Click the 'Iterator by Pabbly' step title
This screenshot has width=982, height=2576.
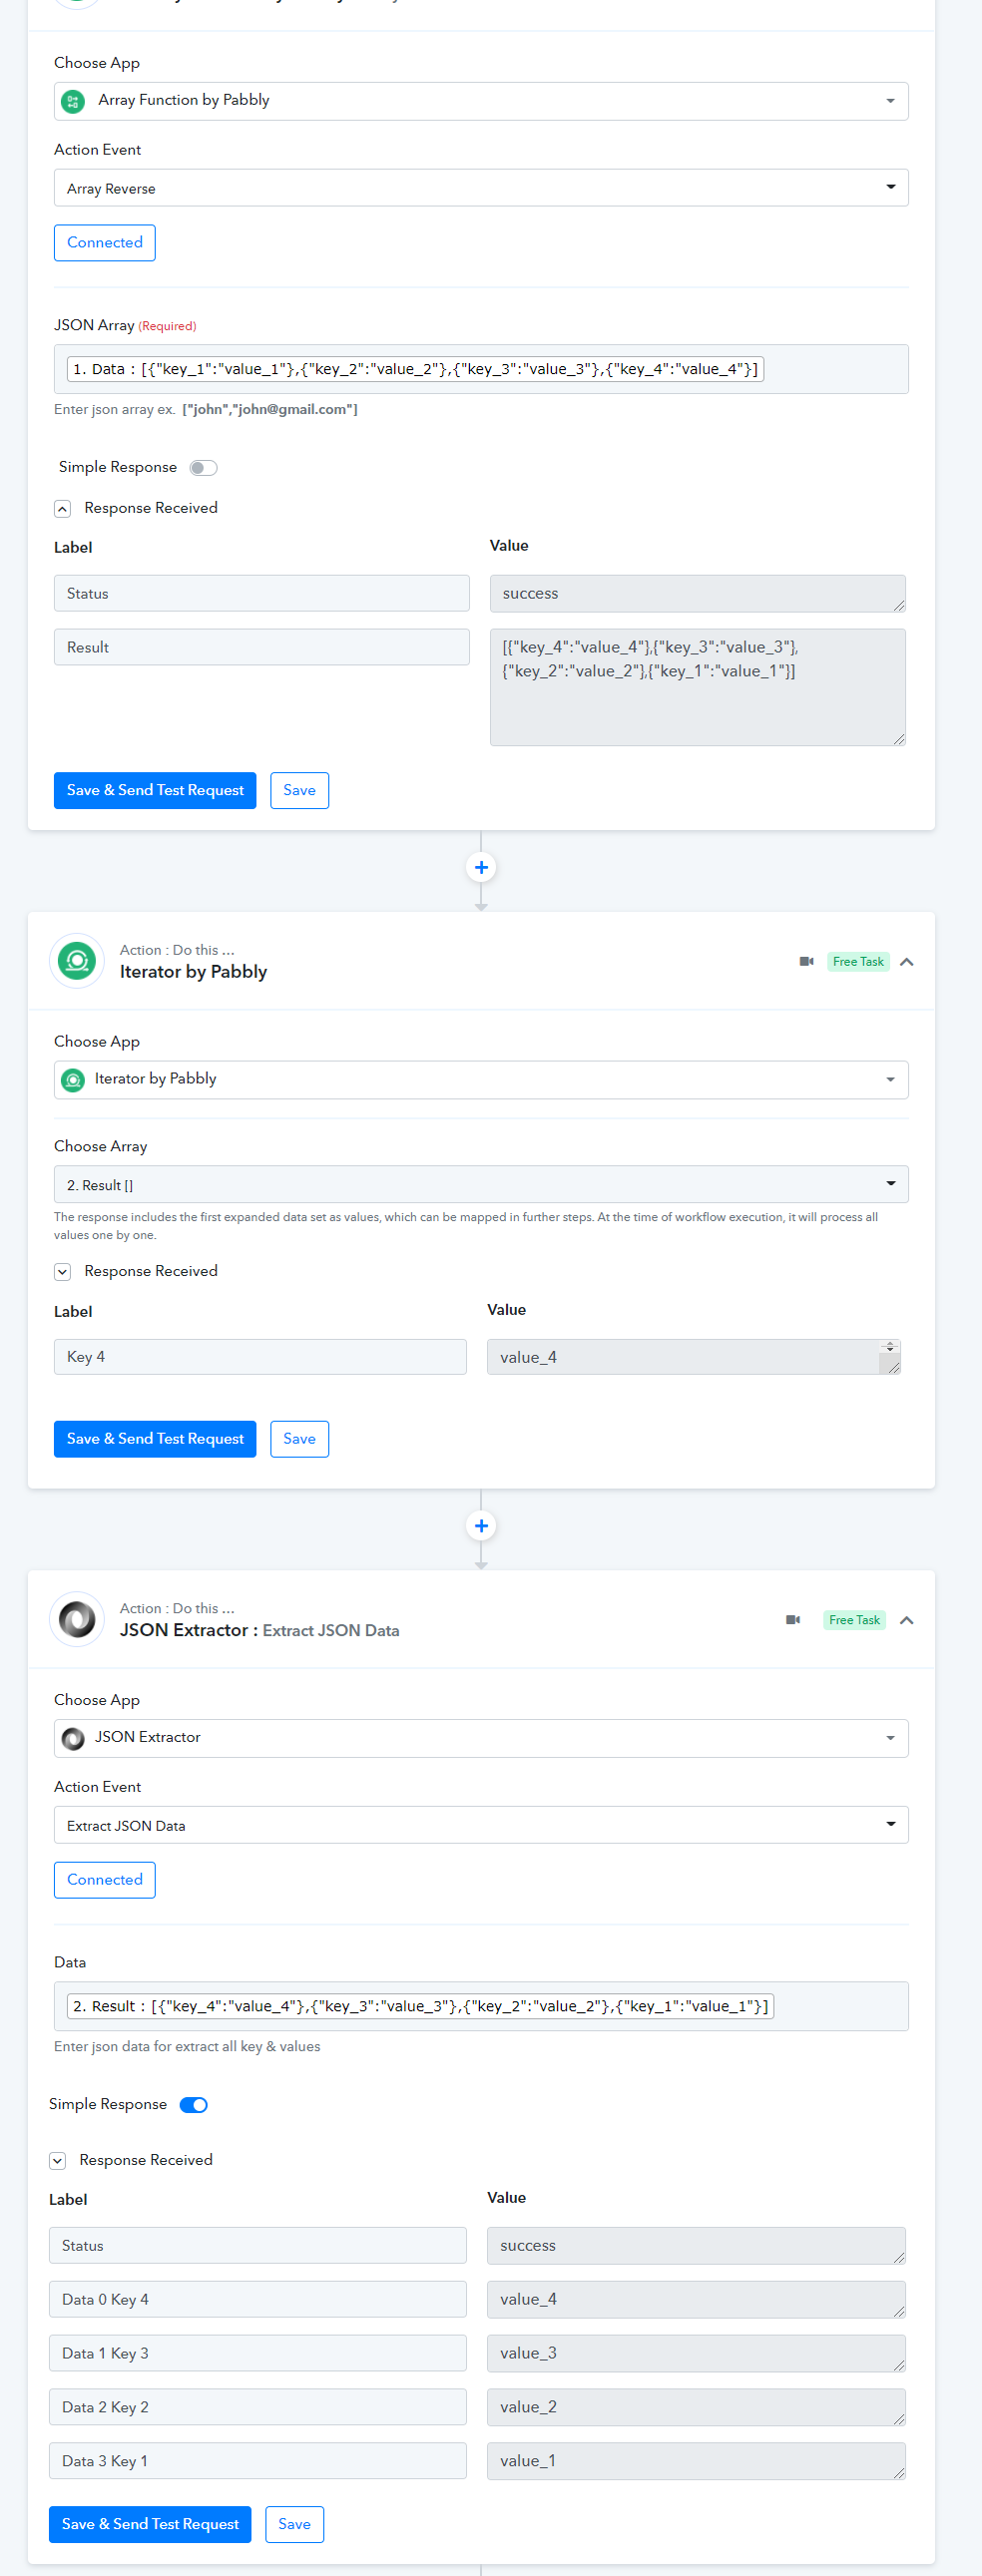coord(194,972)
